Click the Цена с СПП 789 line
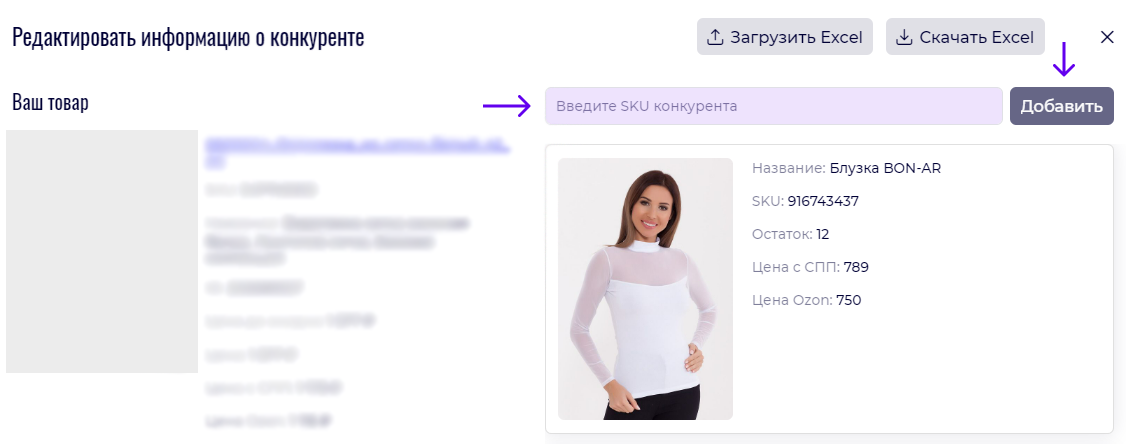 pos(810,267)
